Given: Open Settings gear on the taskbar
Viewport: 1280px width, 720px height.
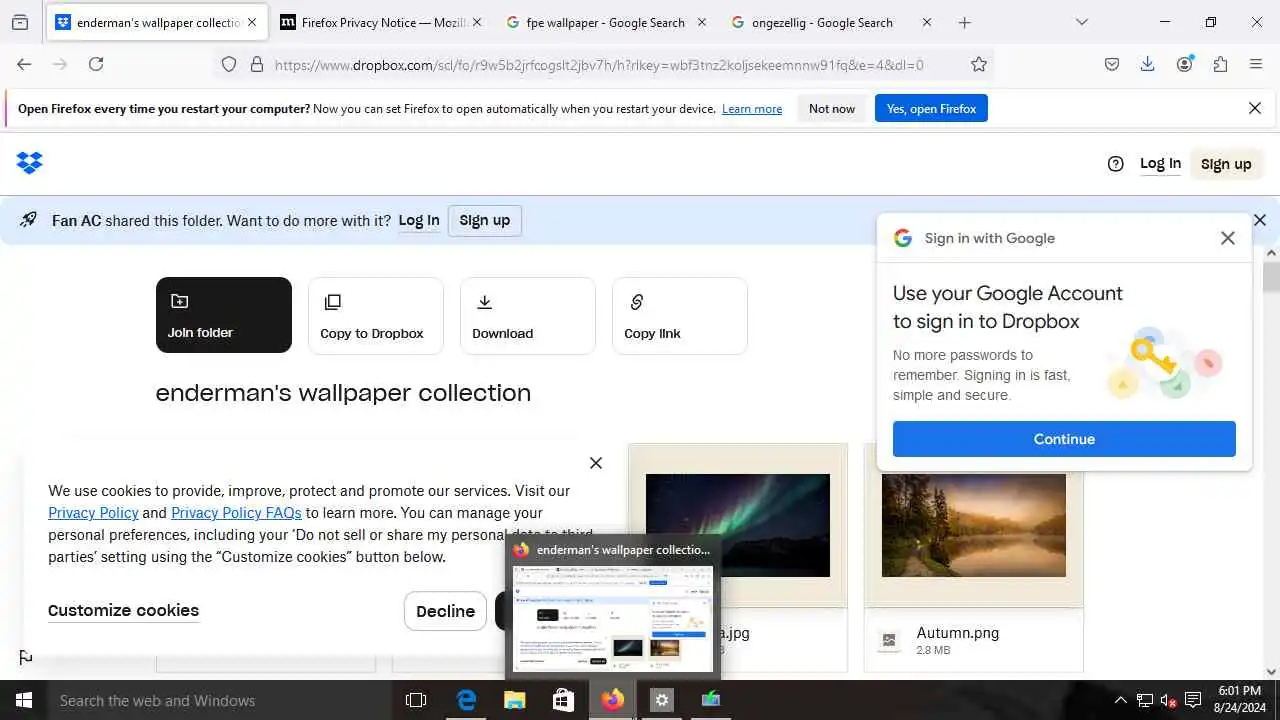Looking at the screenshot, I should coord(661,700).
